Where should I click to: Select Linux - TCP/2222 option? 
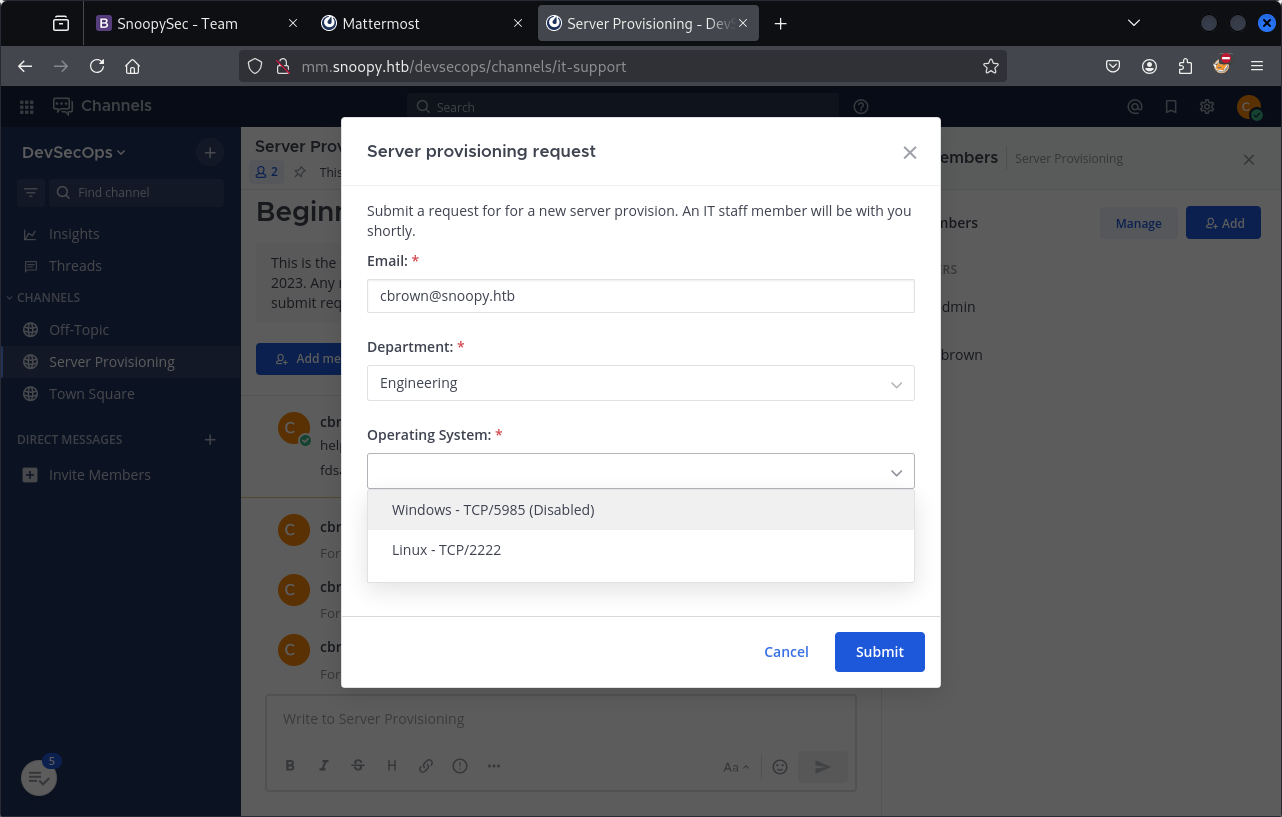(446, 549)
